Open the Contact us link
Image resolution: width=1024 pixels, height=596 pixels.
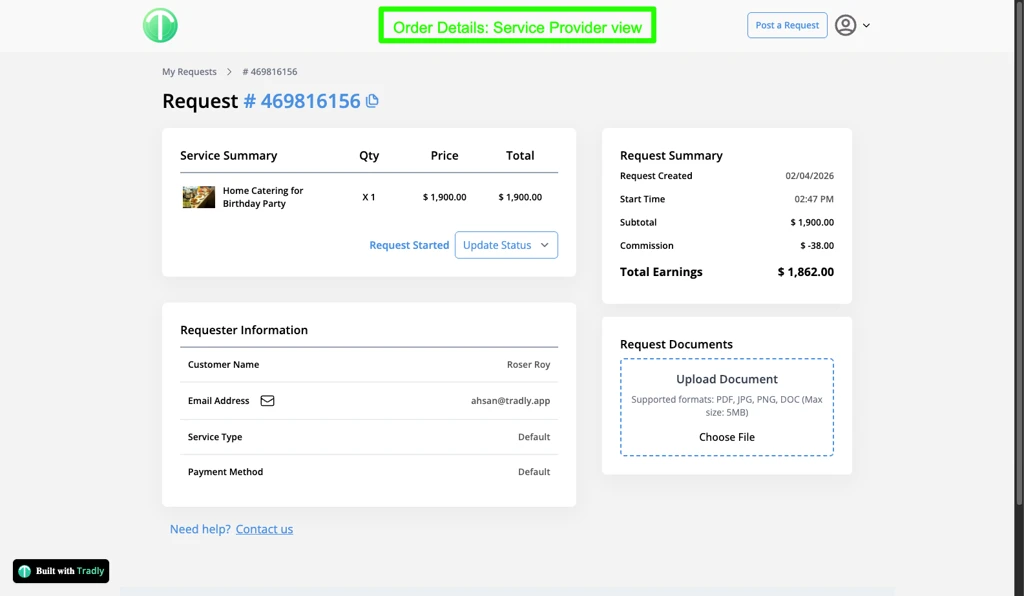264,529
